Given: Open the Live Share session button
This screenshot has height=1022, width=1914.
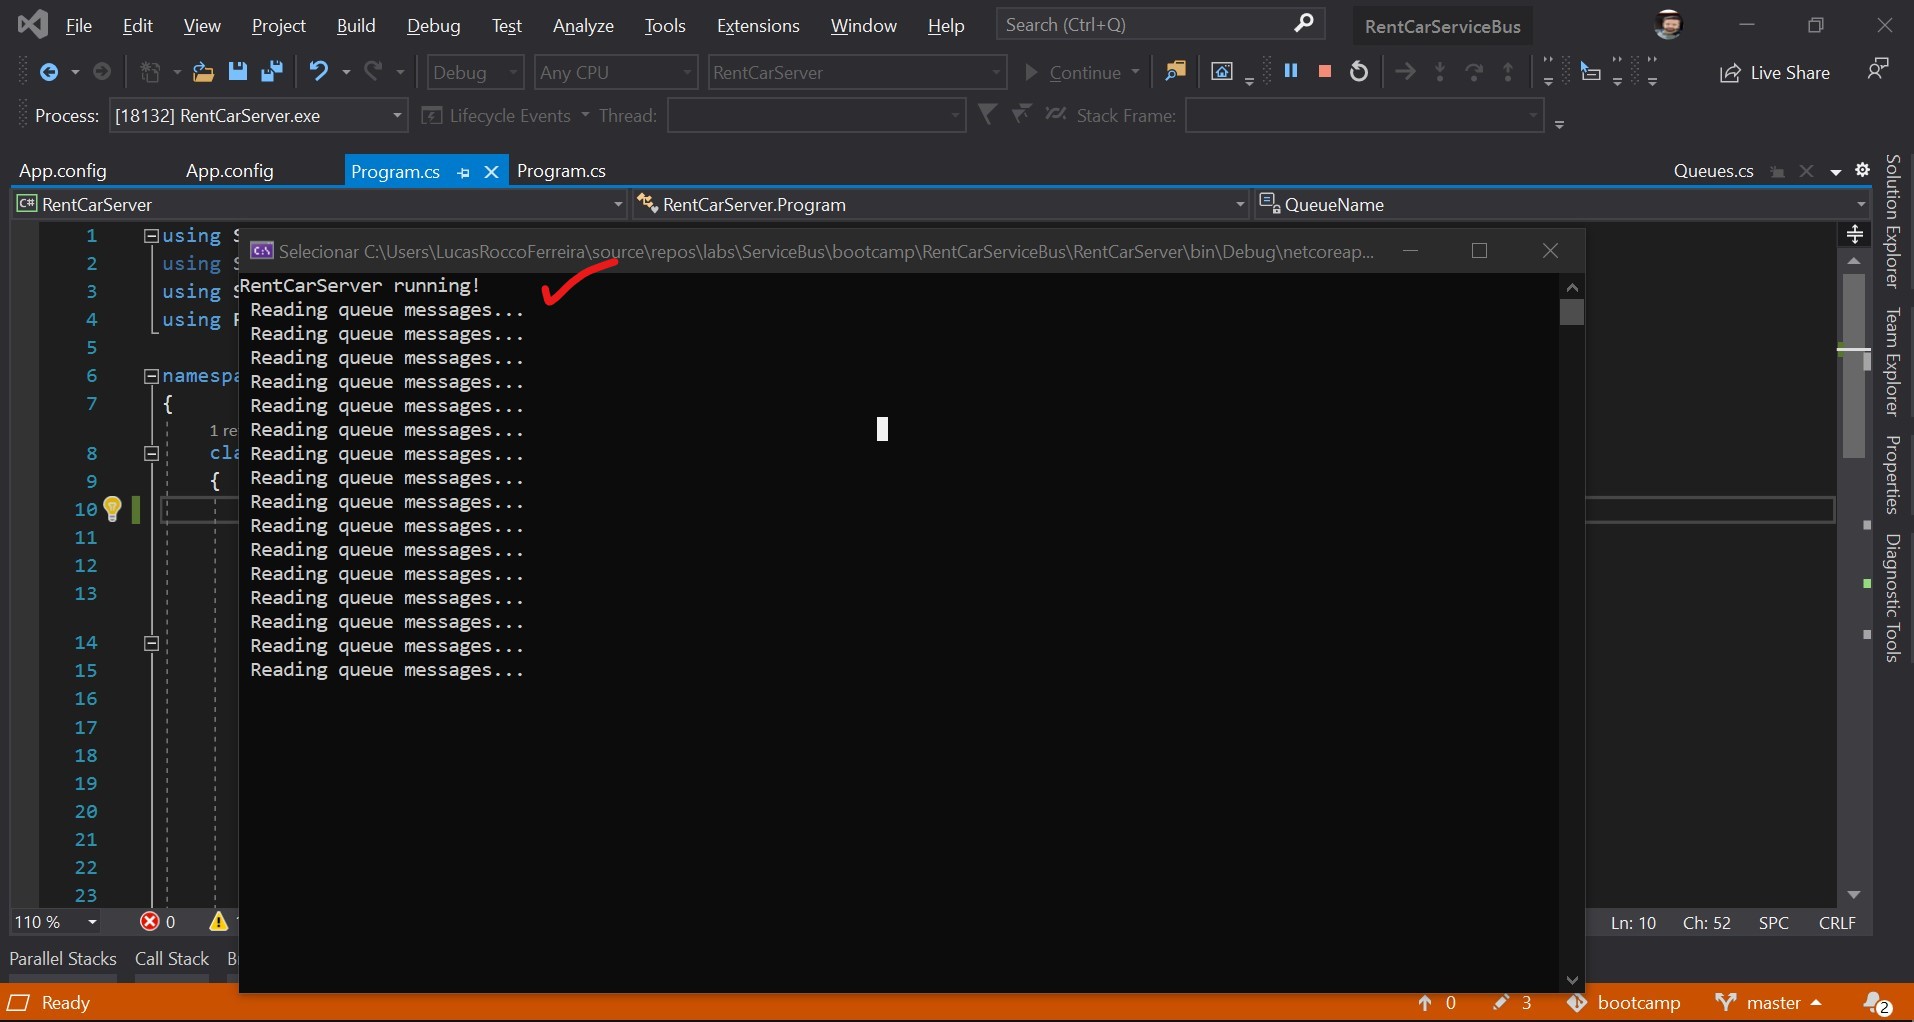Looking at the screenshot, I should pos(1775,73).
